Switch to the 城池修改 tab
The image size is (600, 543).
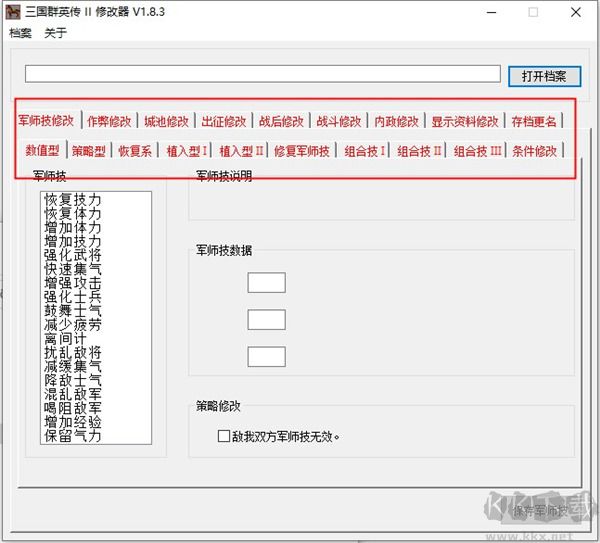[x=165, y=121]
